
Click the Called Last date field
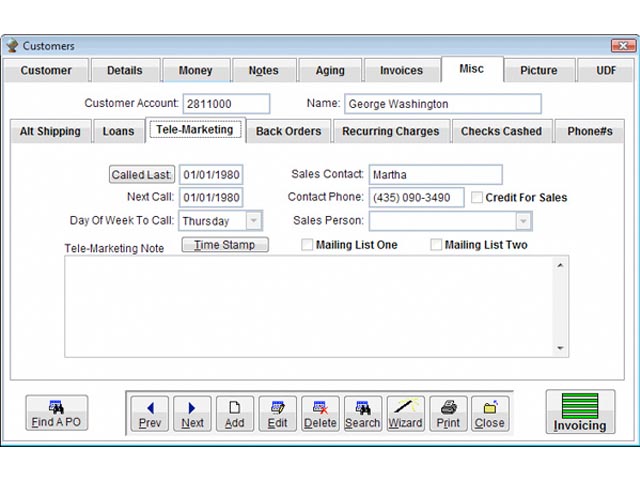[211, 175]
